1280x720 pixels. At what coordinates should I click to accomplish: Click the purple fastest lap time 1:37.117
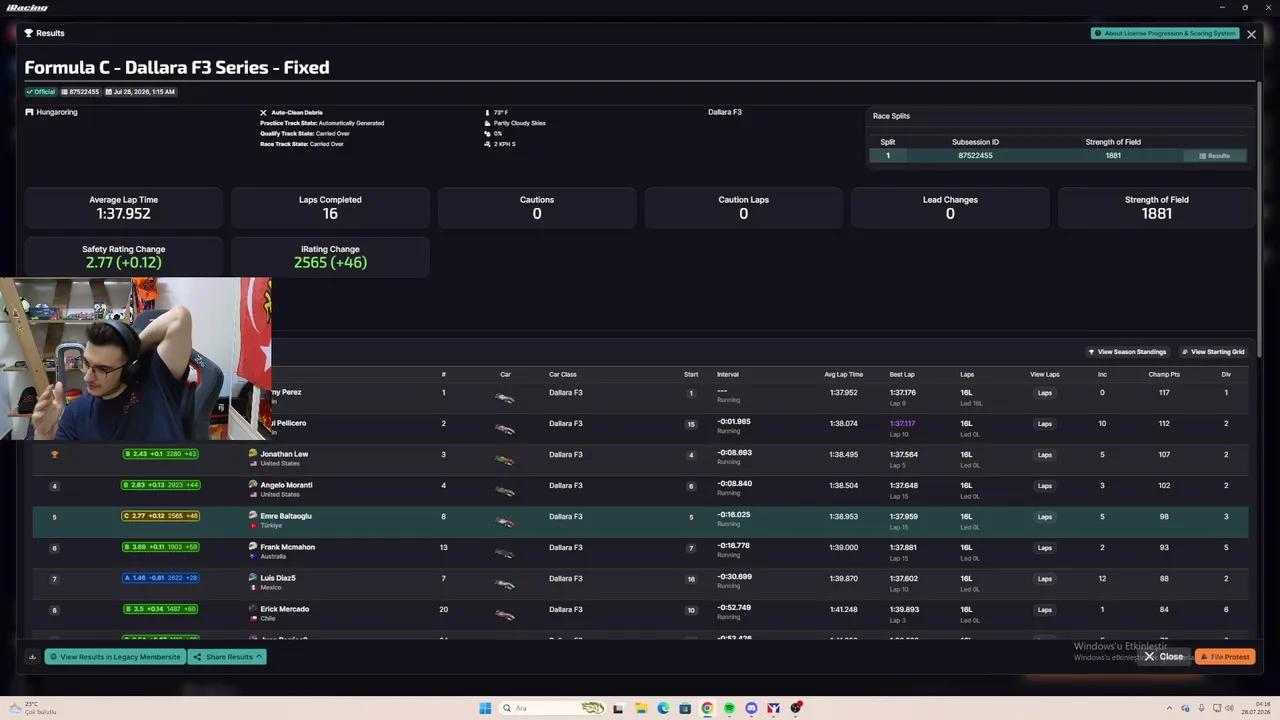(903, 423)
